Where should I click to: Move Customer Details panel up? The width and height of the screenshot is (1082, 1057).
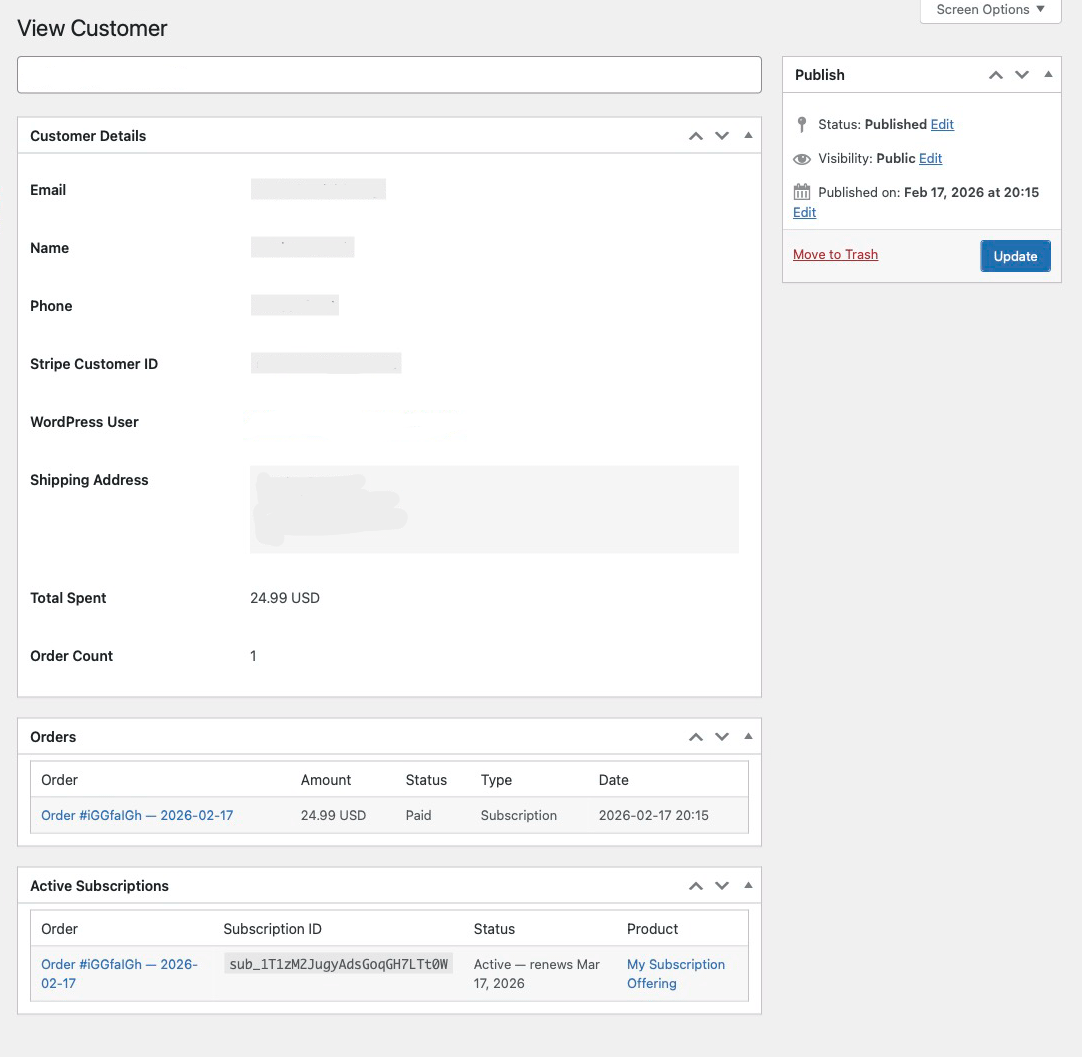click(x=696, y=136)
